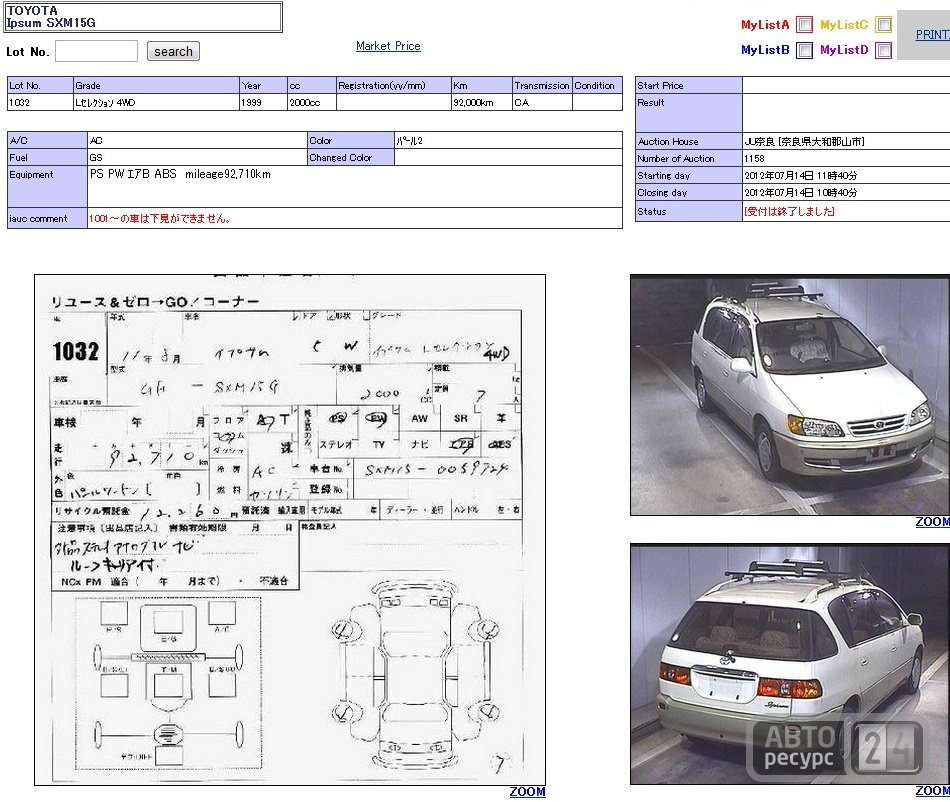Click the Closing day date value
Viewport: 950px width, 802px height.
(x=800, y=193)
